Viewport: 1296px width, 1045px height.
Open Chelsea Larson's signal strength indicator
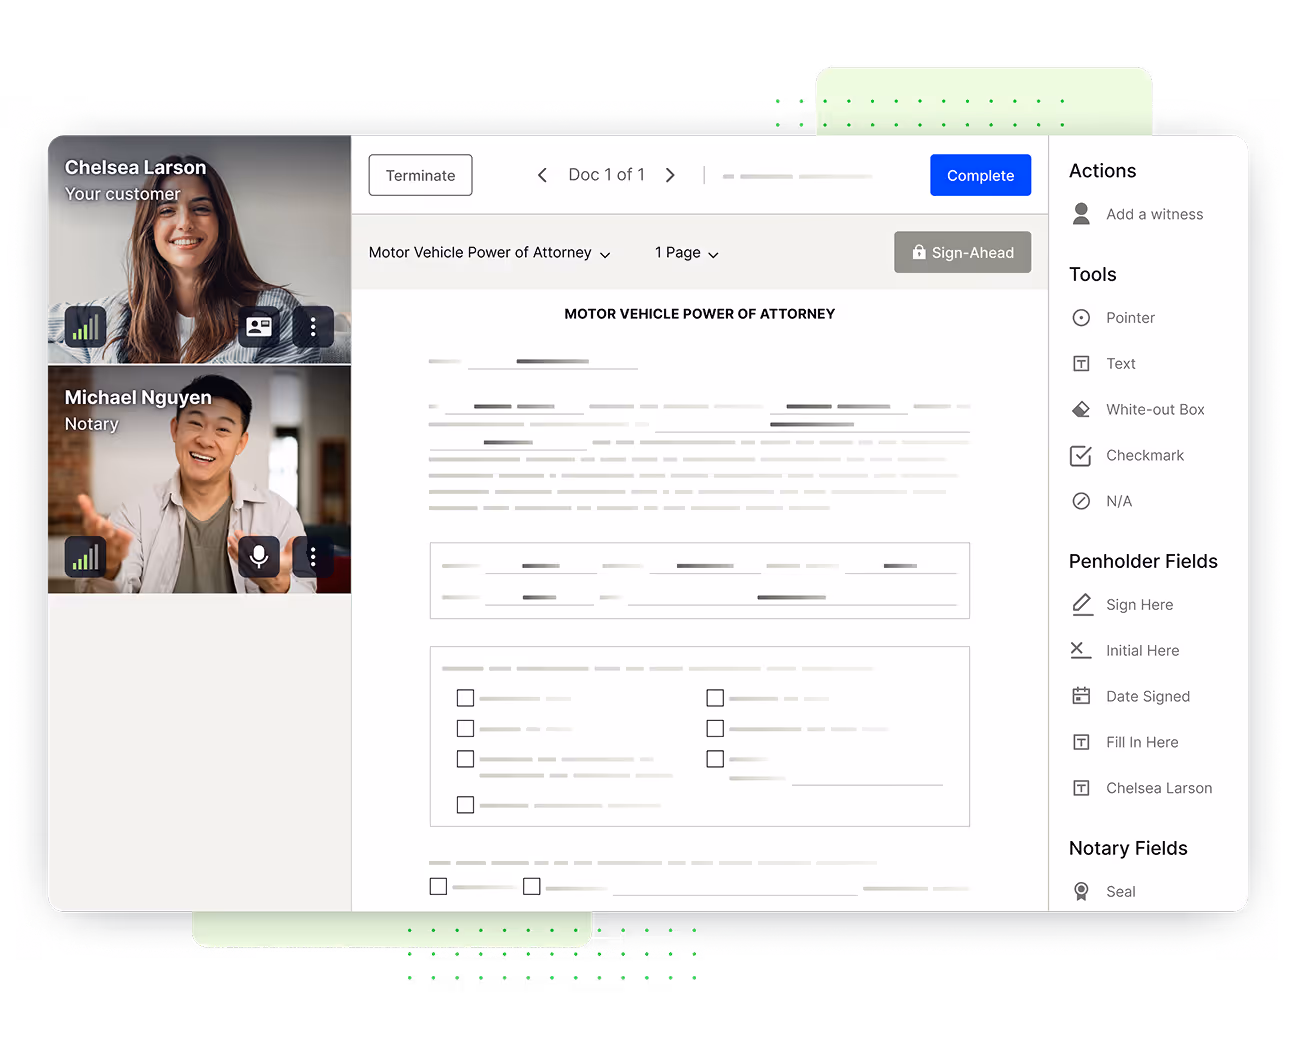[x=85, y=326]
